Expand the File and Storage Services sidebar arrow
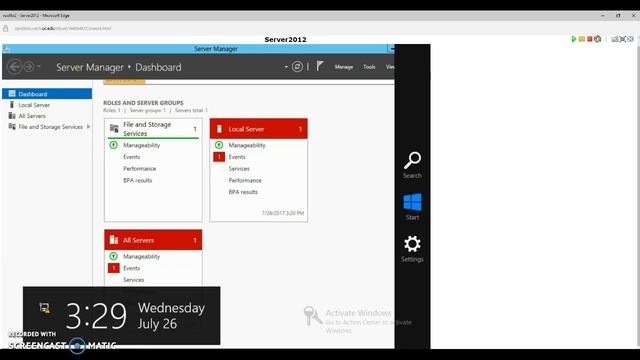Image resolution: width=640 pixels, height=360 pixels. click(88, 127)
